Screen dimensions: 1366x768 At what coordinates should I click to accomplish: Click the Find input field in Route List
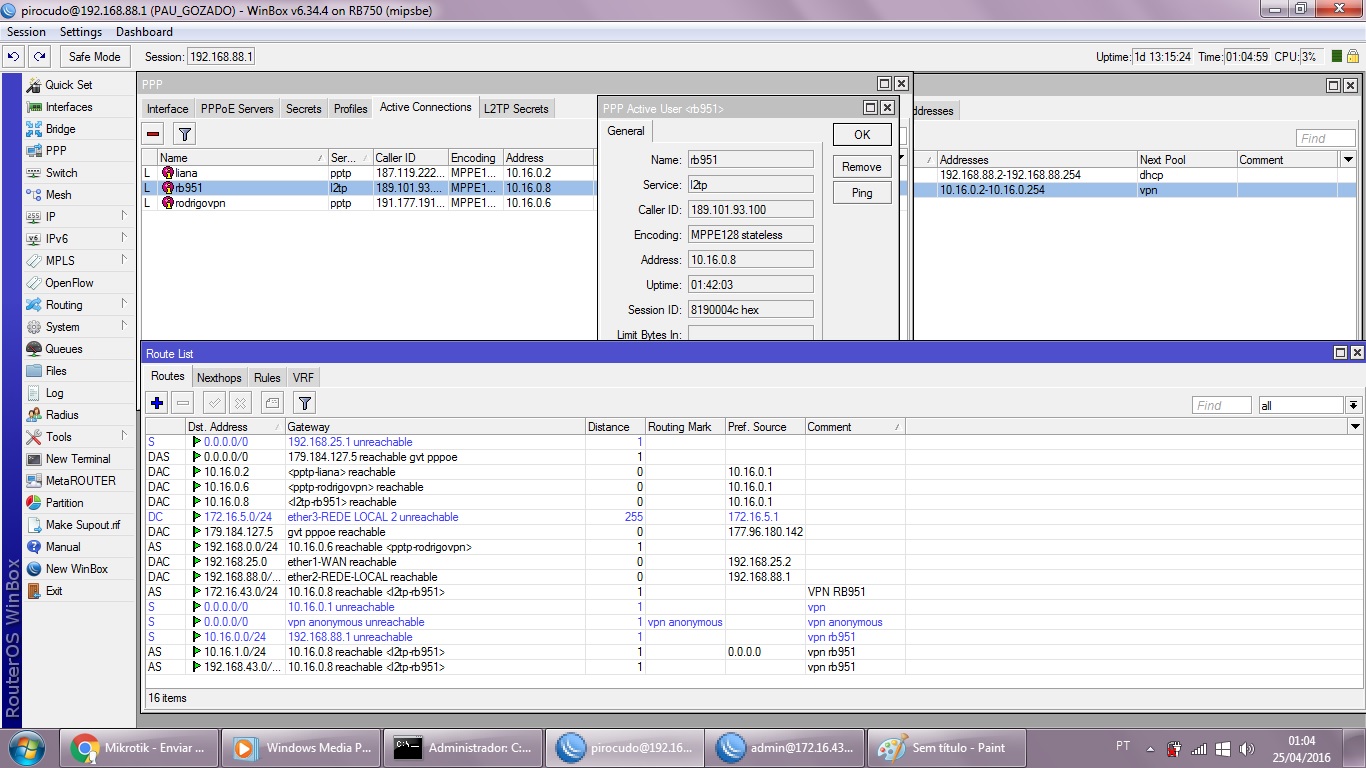tap(1221, 405)
